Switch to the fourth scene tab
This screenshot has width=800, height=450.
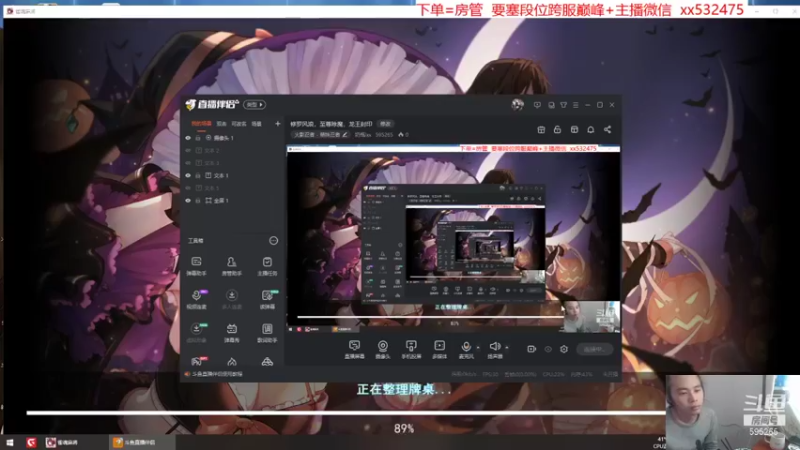257,123
